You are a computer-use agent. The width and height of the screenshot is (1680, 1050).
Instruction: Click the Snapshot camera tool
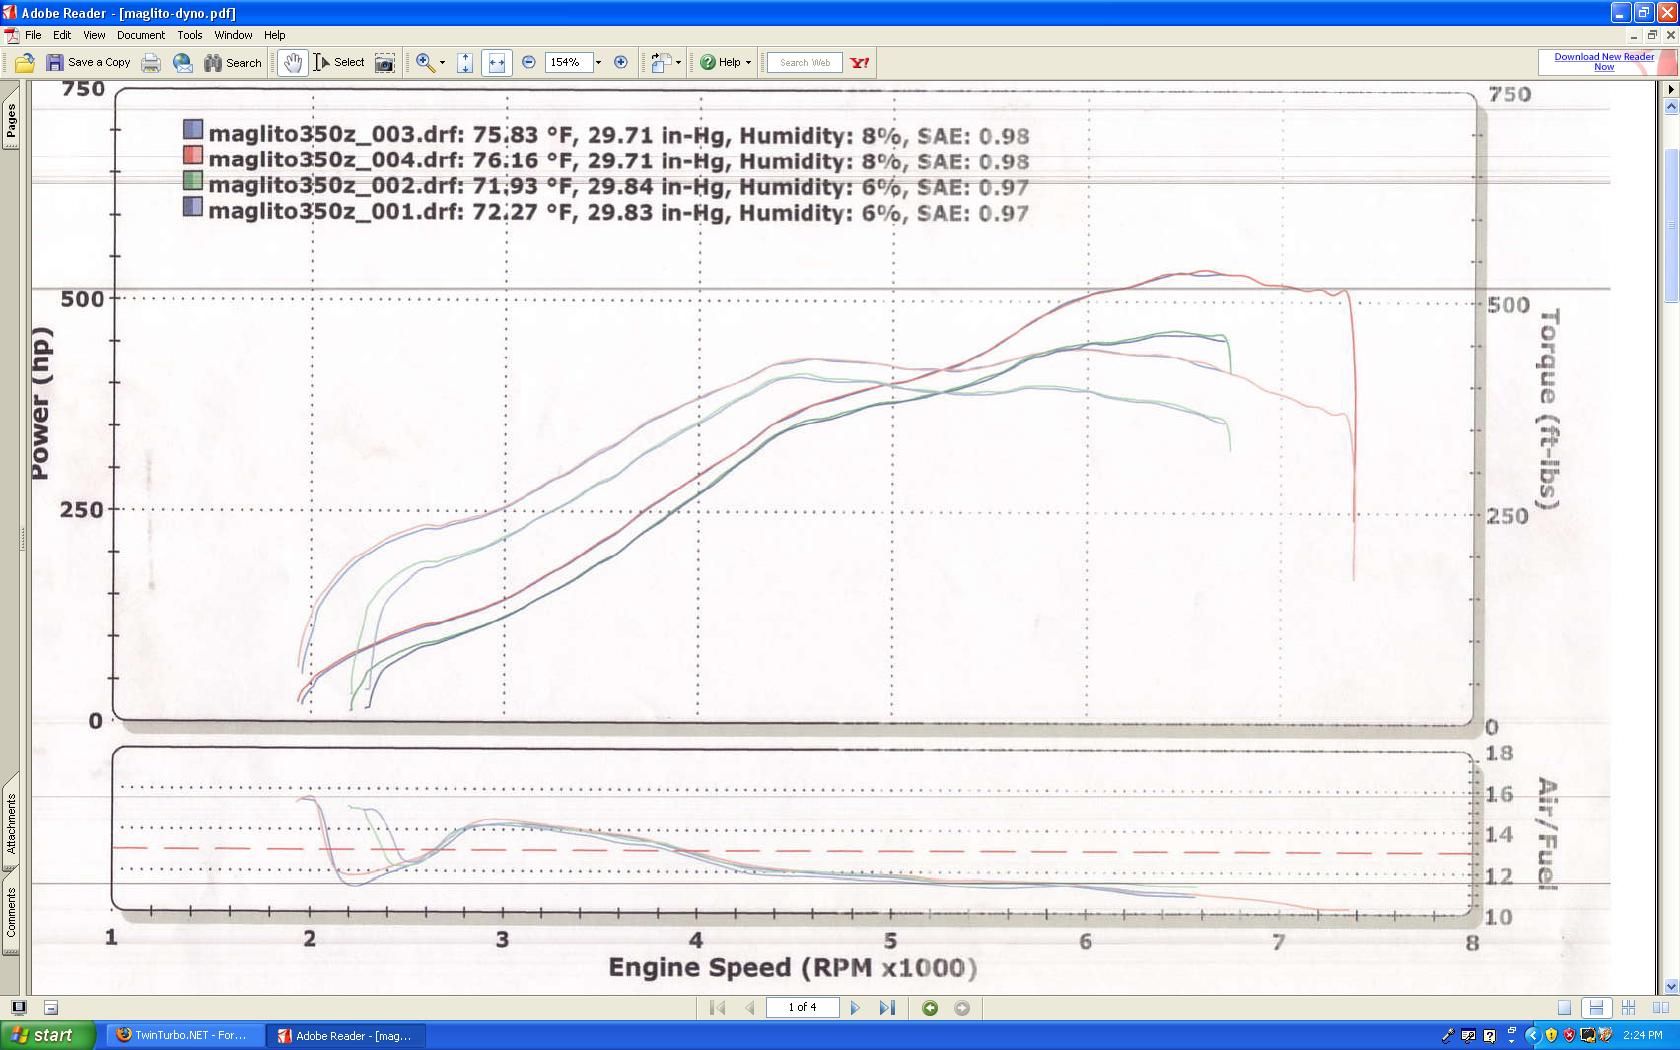tap(384, 63)
